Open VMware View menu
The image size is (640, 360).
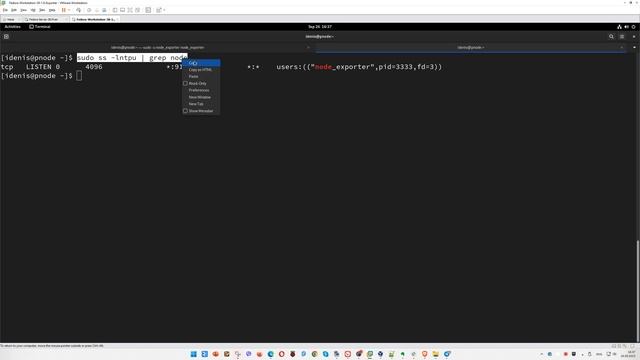click(24, 10)
